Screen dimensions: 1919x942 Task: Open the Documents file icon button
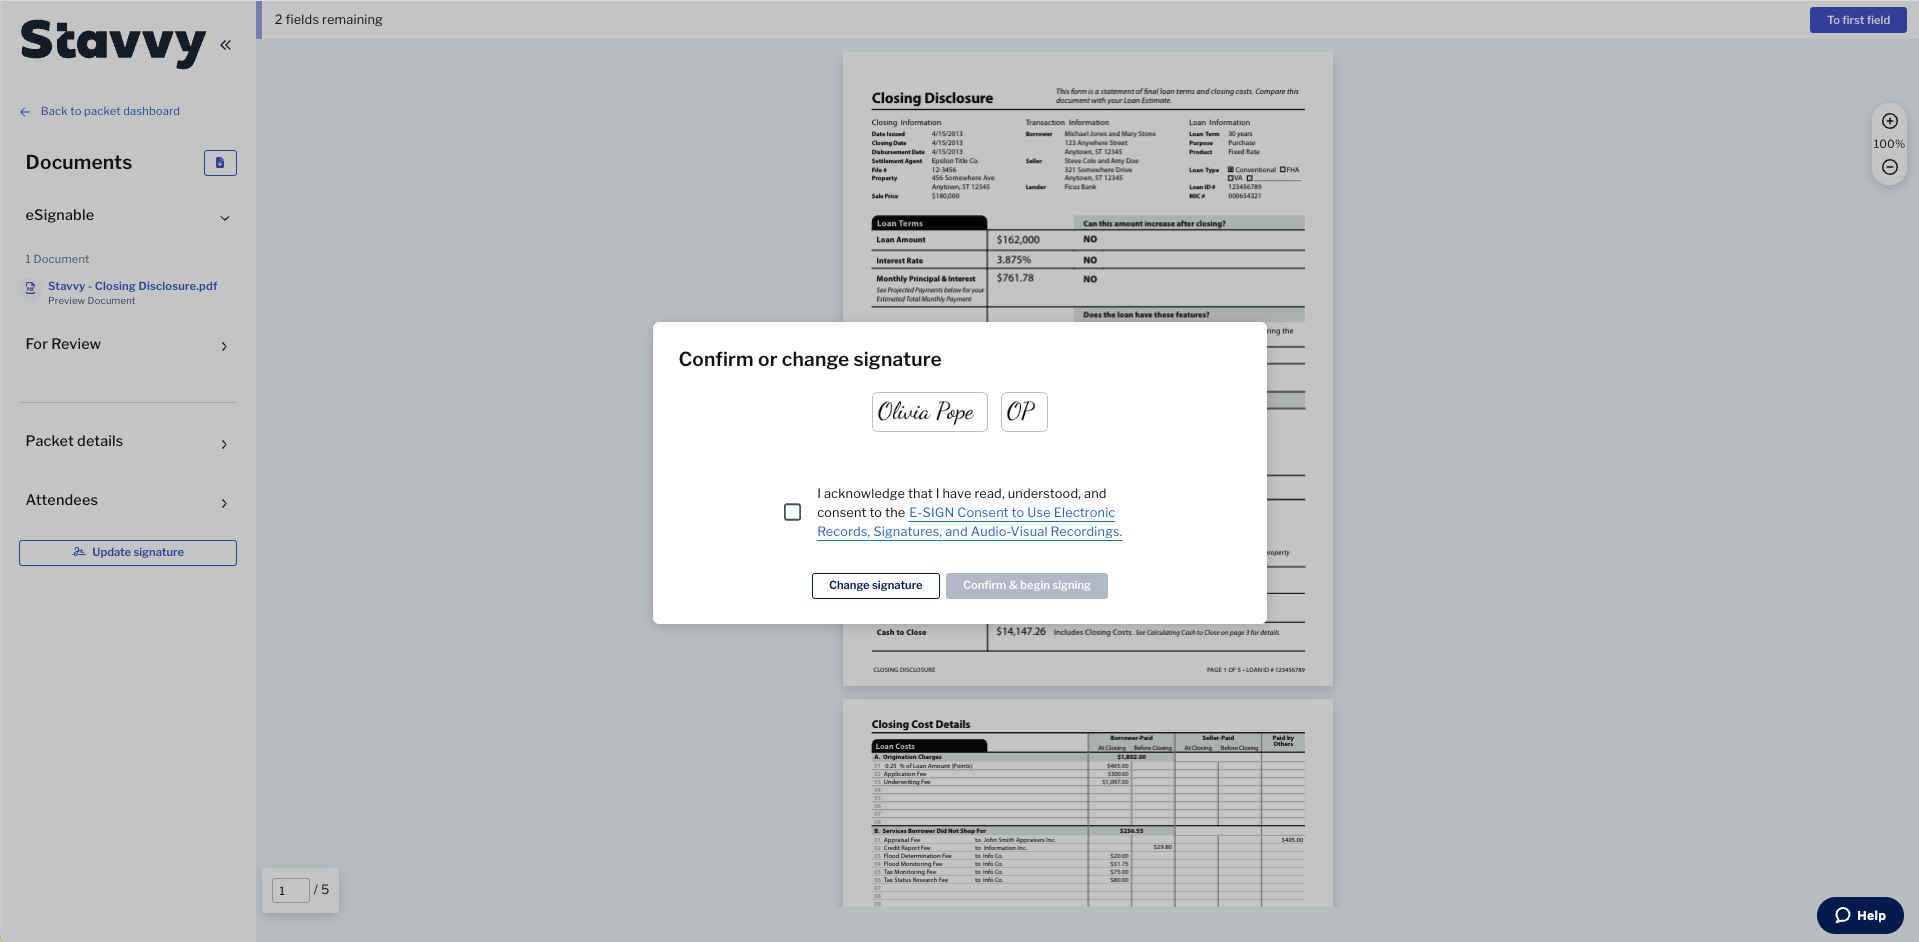pyautogui.click(x=220, y=163)
